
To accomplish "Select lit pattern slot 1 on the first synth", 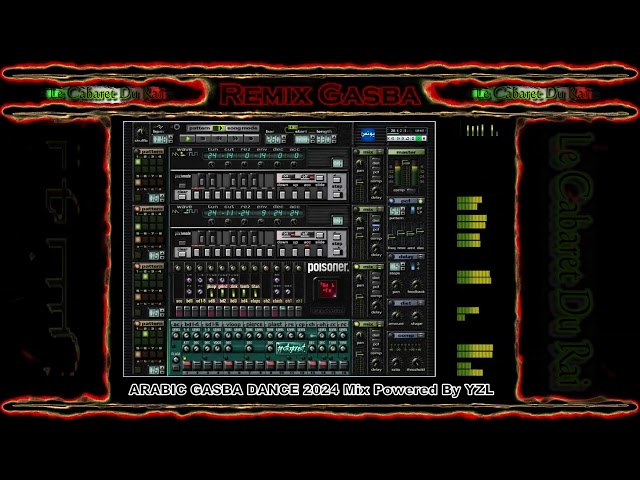I will click(138, 162).
